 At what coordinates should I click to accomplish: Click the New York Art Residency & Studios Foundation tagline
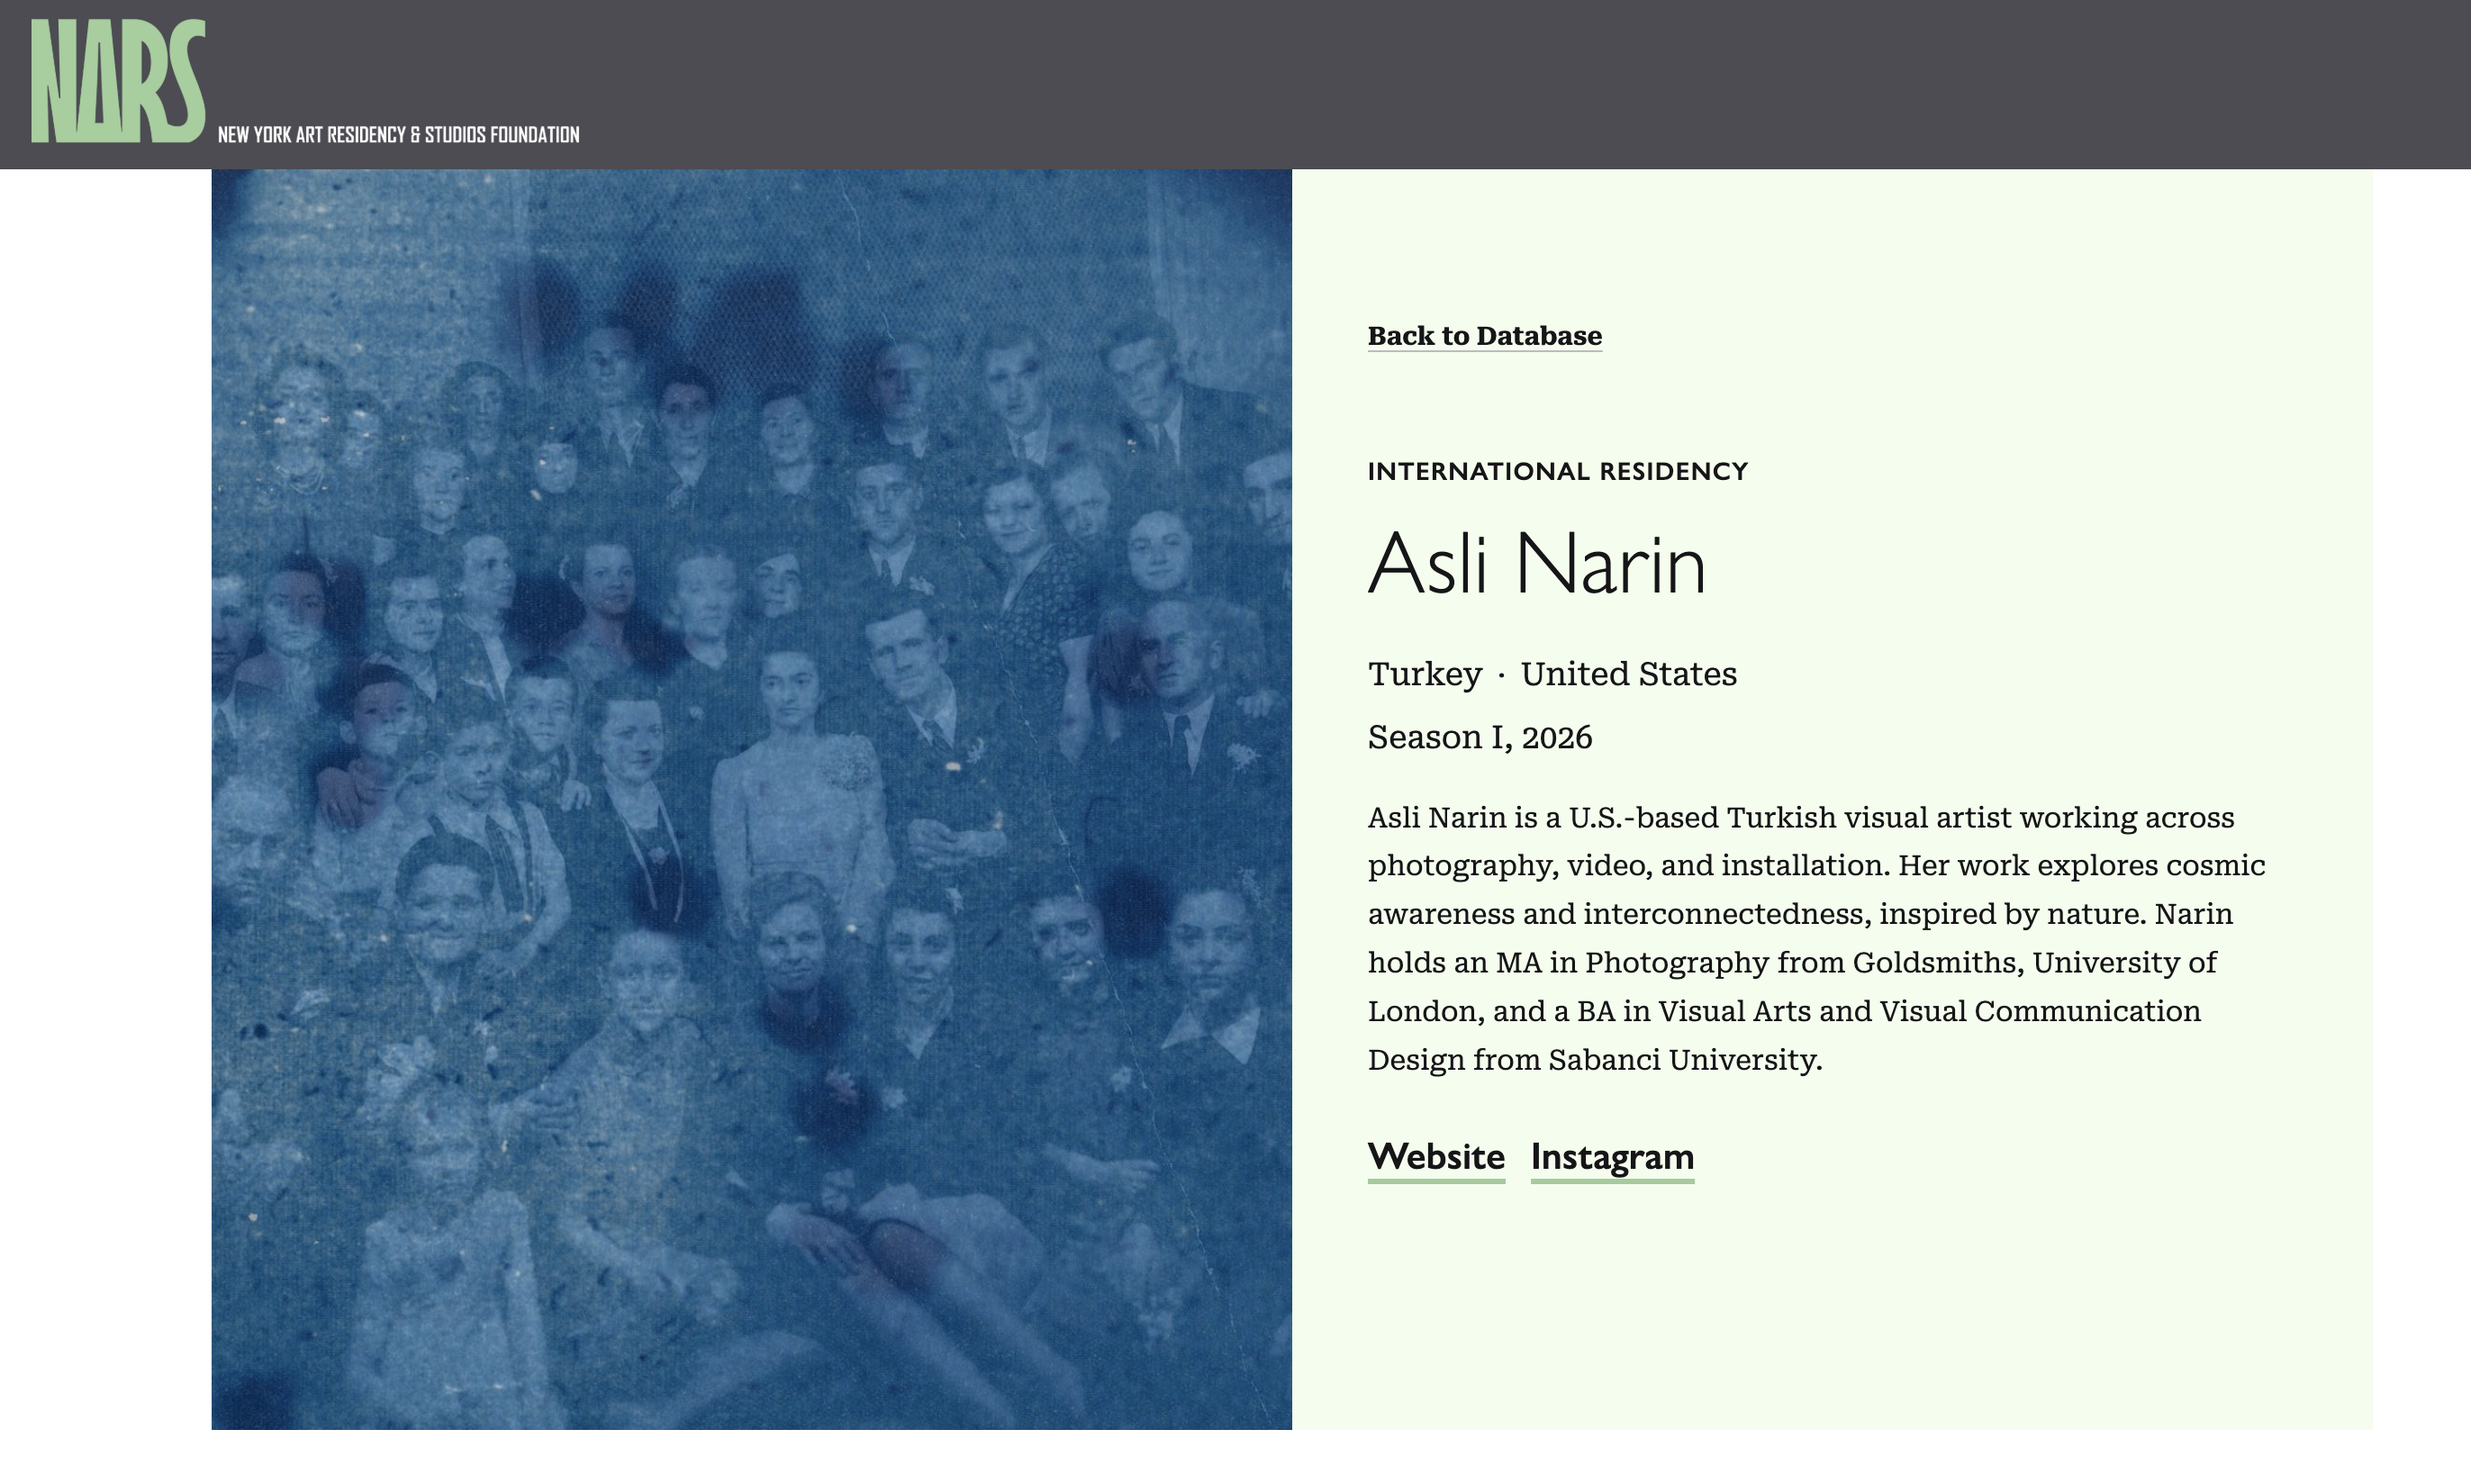(398, 135)
